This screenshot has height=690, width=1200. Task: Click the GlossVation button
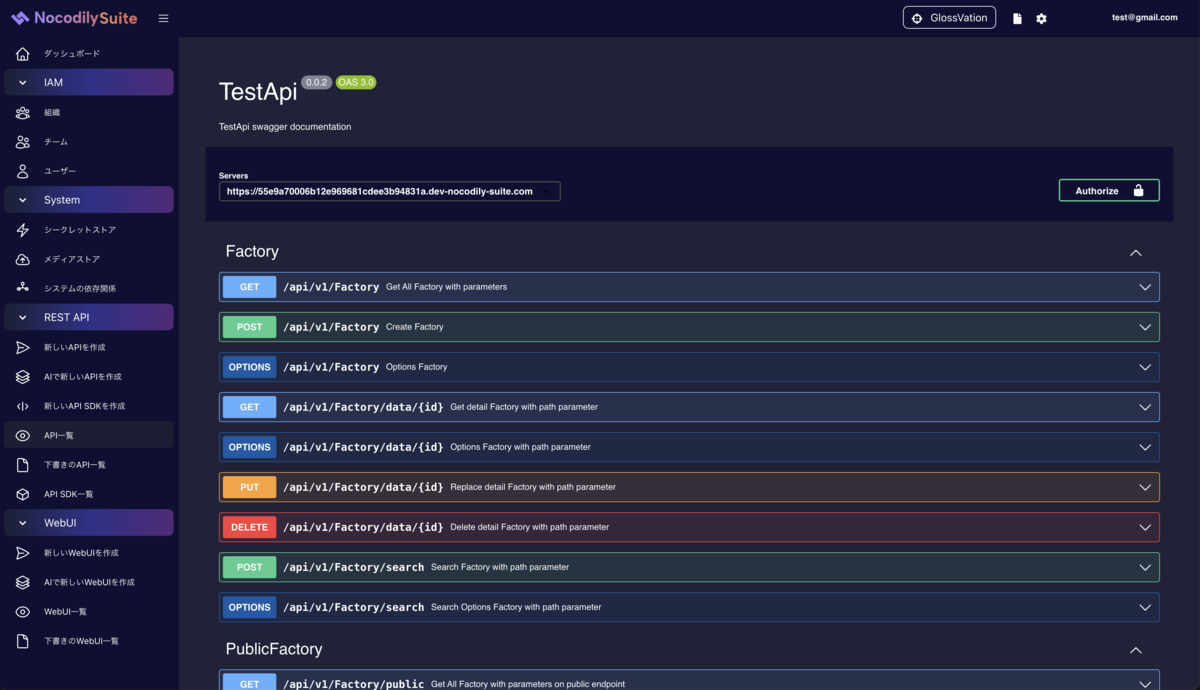click(949, 18)
